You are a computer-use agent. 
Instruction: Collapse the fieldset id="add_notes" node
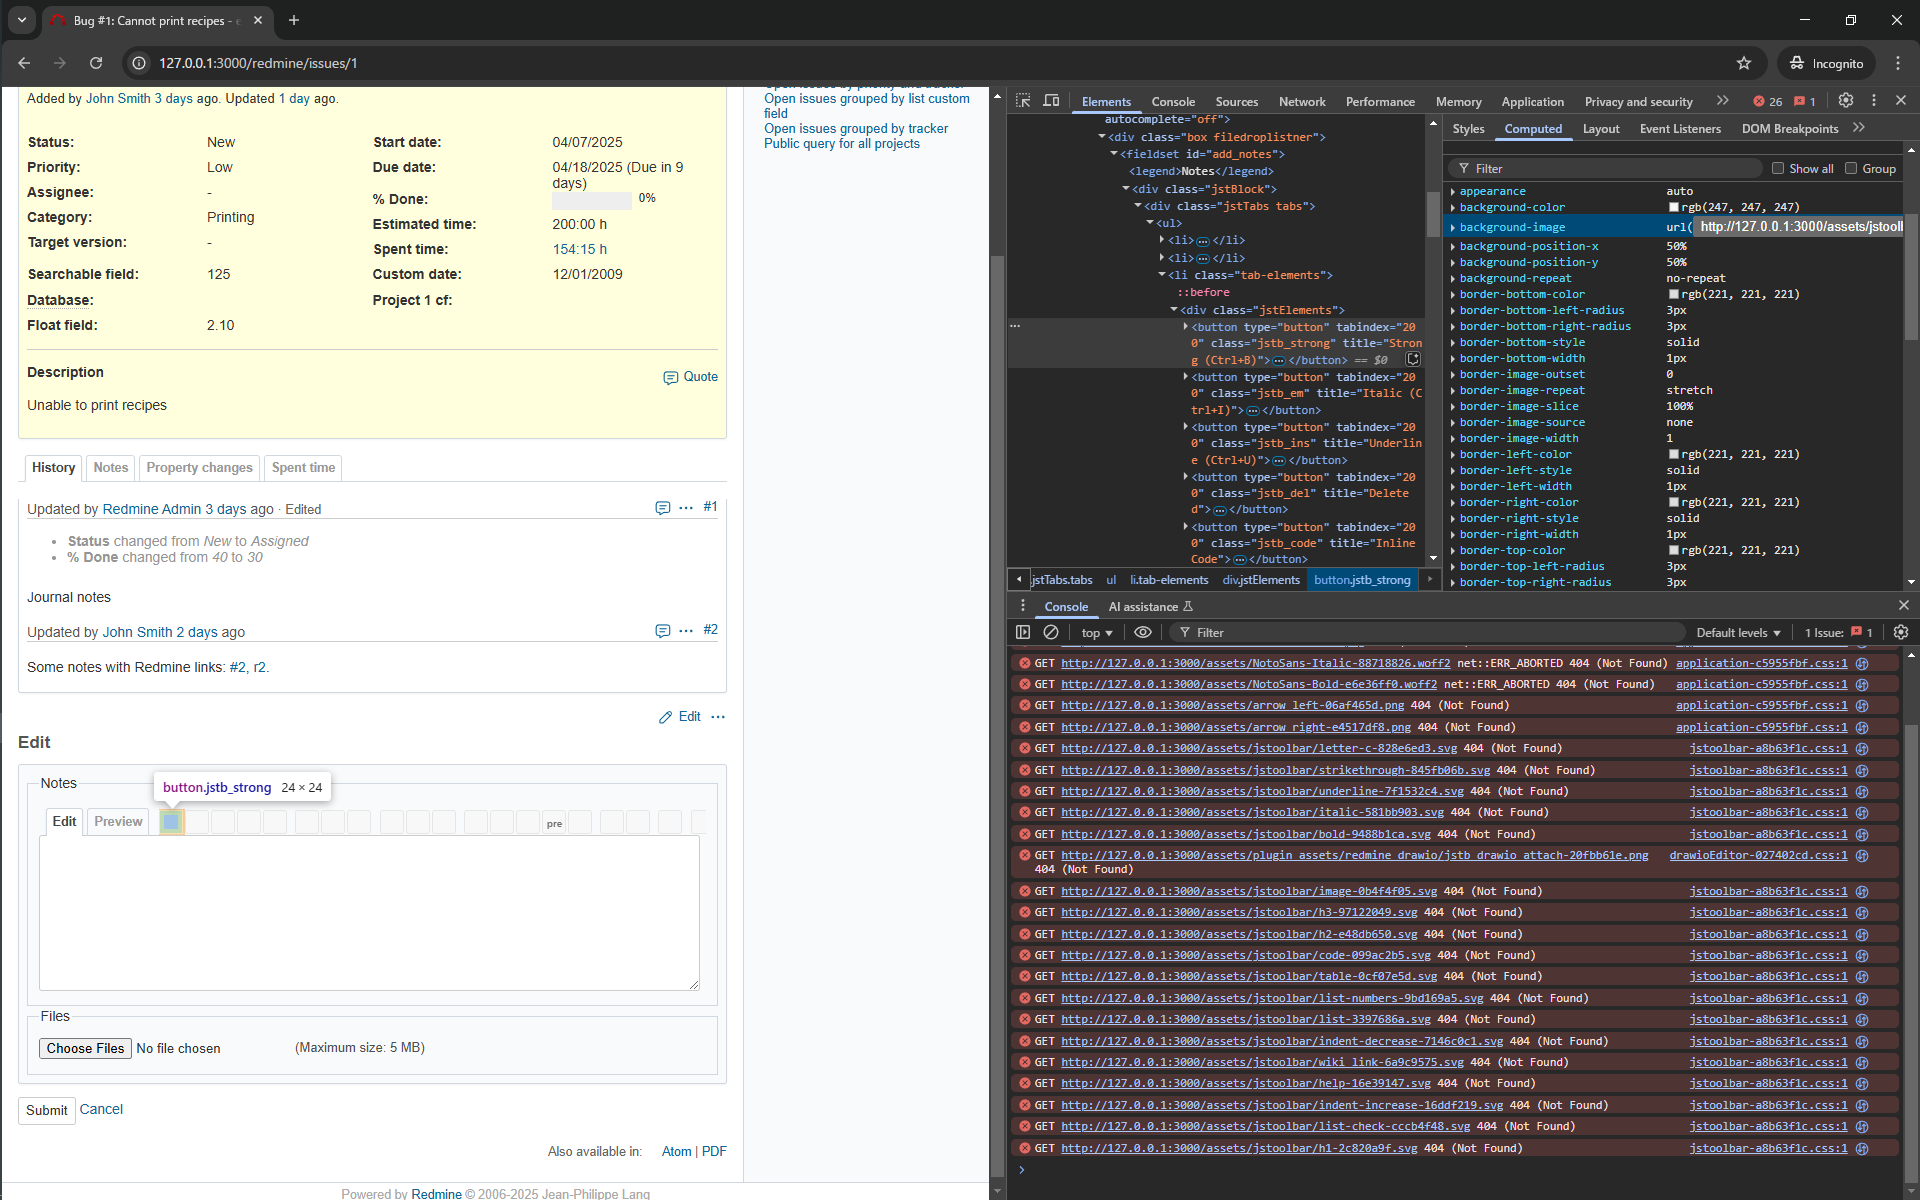[x=1113, y=154]
